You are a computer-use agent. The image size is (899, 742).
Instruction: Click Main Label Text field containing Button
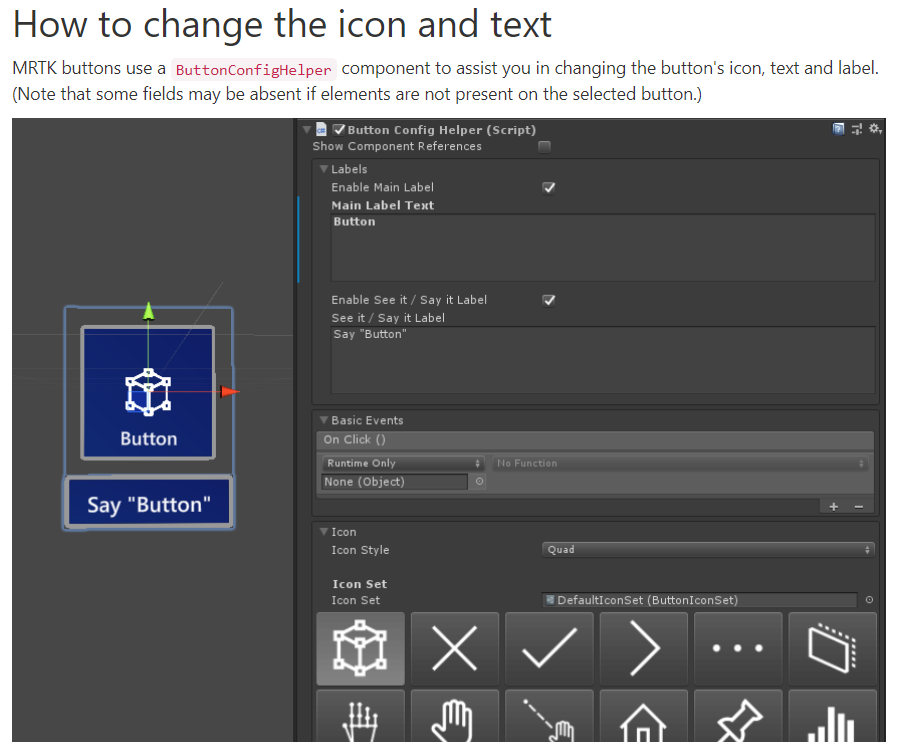(603, 248)
